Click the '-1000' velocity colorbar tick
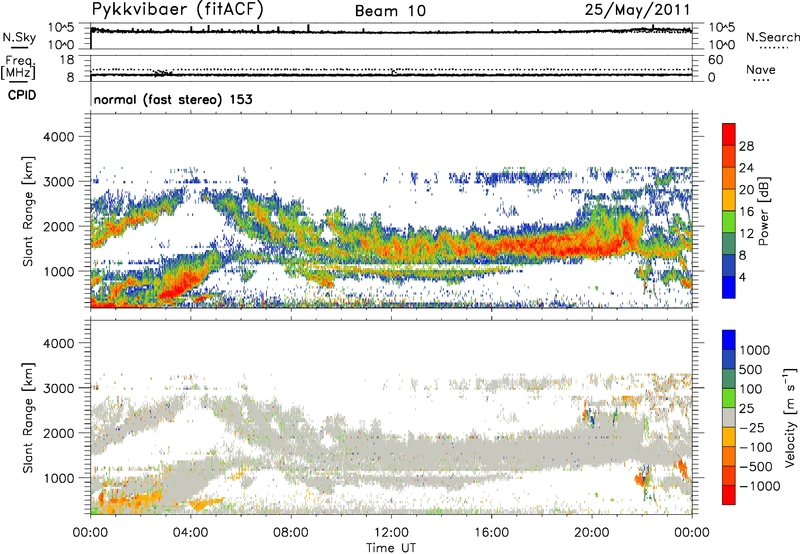The width and height of the screenshot is (800, 554). pyautogui.click(x=760, y=486)
